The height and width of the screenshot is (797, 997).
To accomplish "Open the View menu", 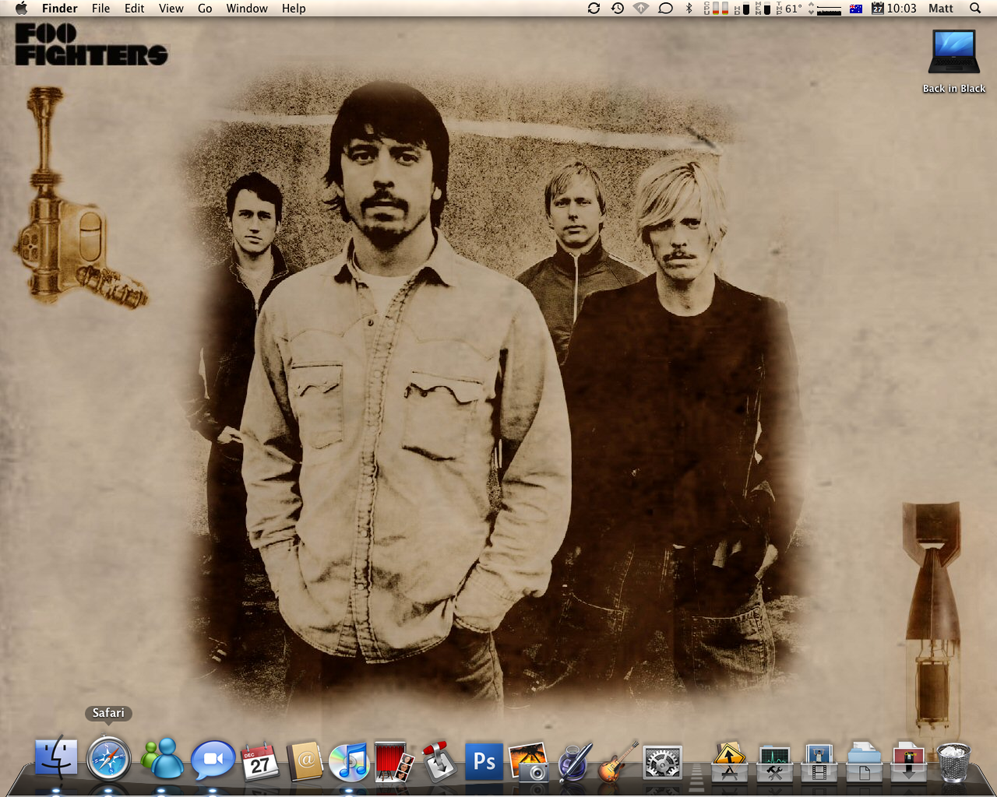I will (171, 8).
